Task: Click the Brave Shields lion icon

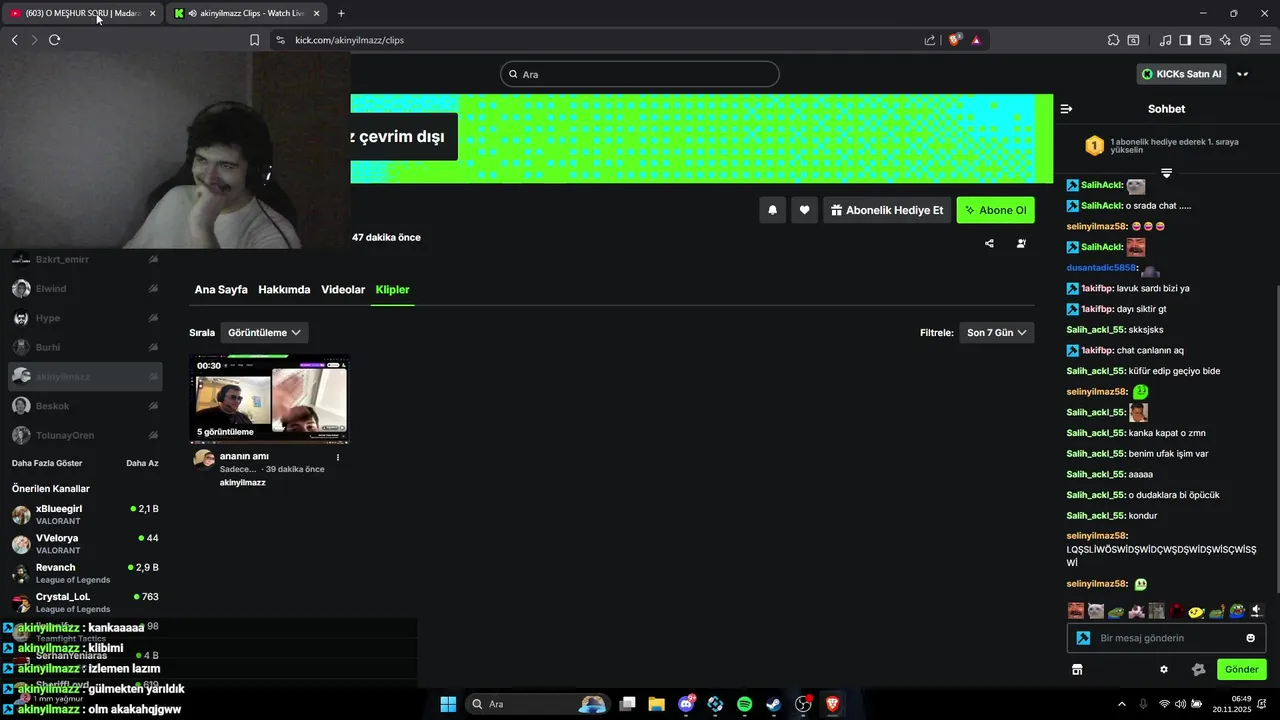Action: coord(955,40)
